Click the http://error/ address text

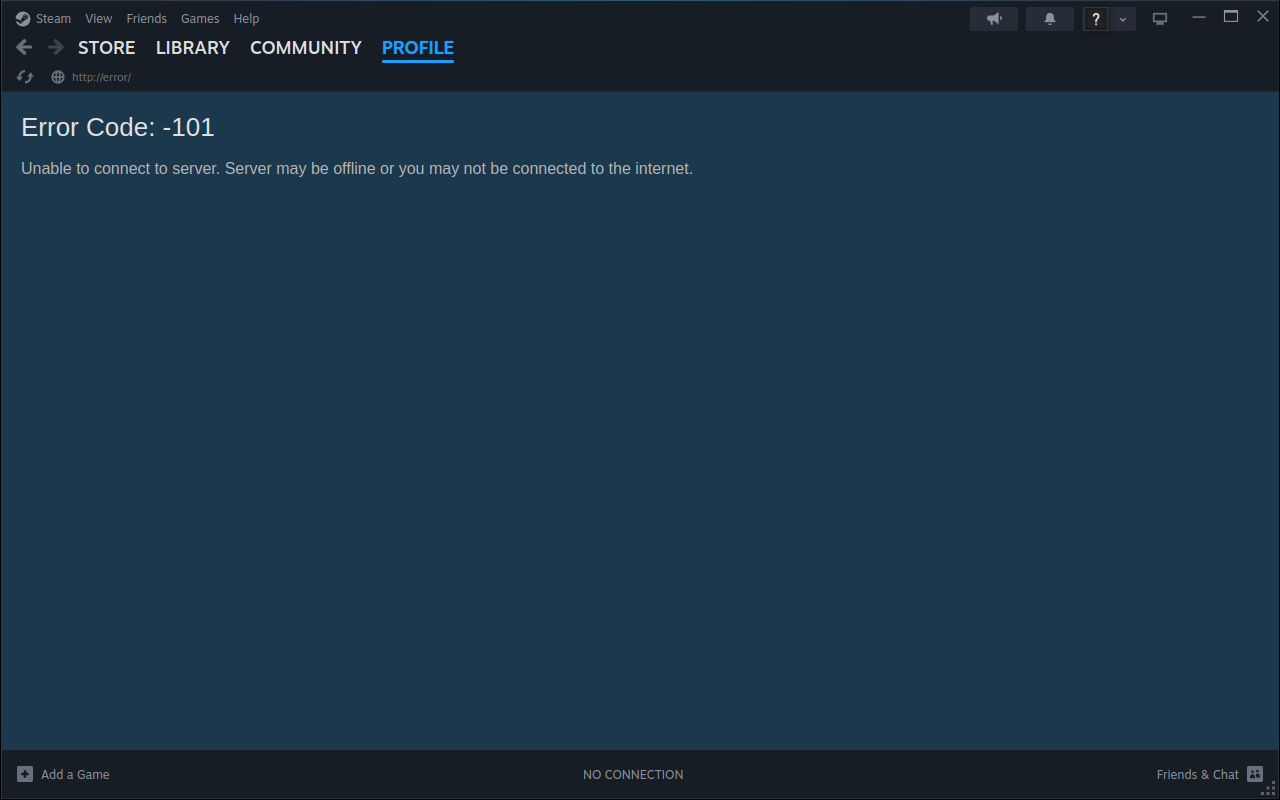click(101, 77)
